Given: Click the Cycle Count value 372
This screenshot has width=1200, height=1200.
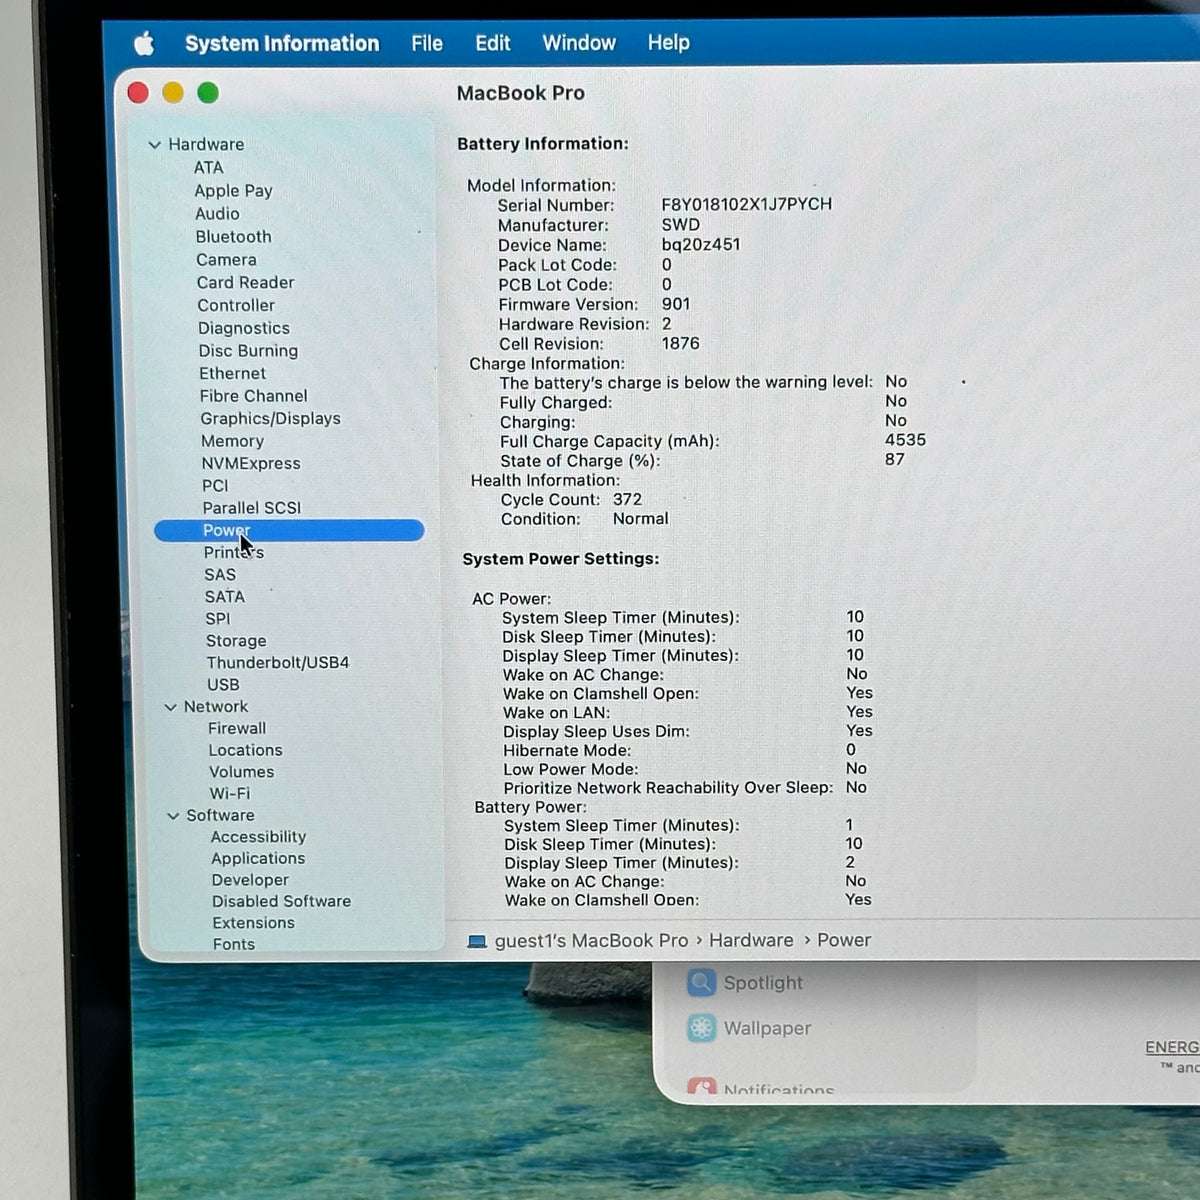Looking at the screenshot, I should [627, 499].
